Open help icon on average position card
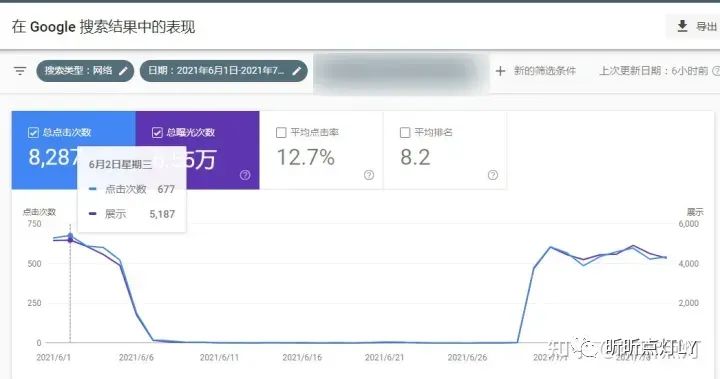Viewport: 720px width, 379px height. [x=493, y=175]
